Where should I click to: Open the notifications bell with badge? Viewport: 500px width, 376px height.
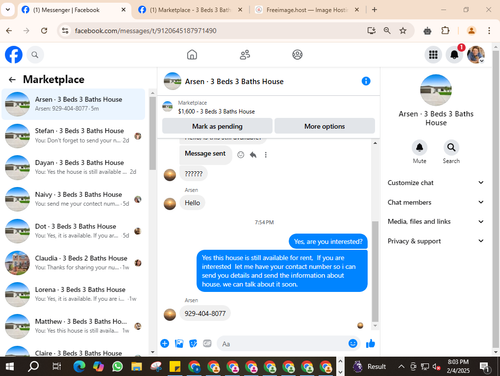[454, 54]
